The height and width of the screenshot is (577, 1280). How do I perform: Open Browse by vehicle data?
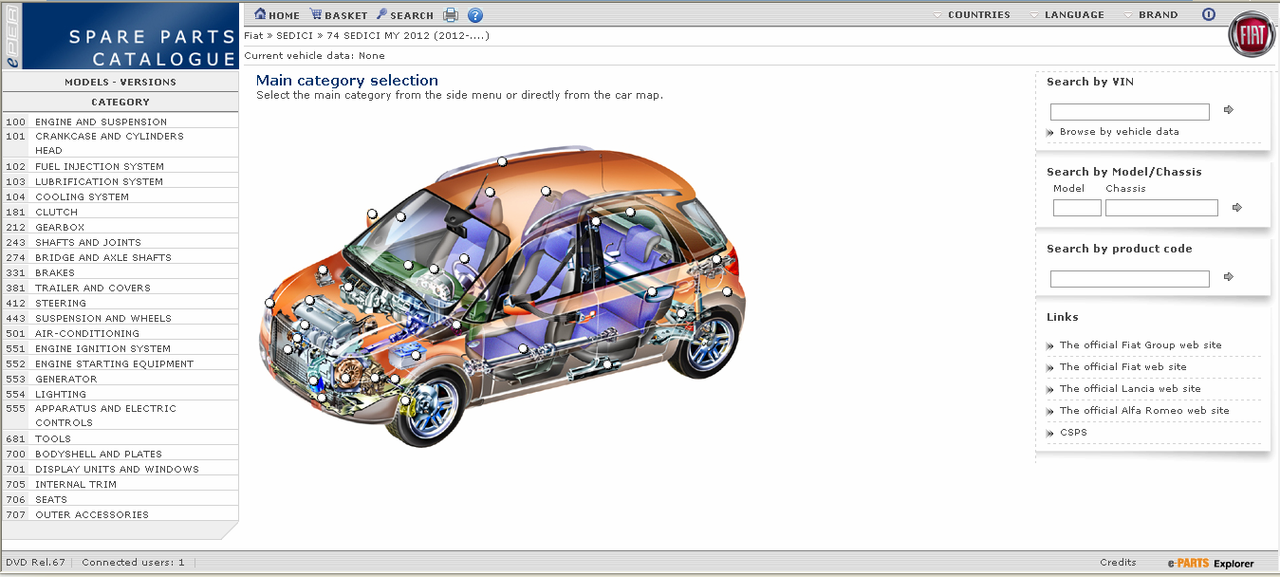point(1119,132)
